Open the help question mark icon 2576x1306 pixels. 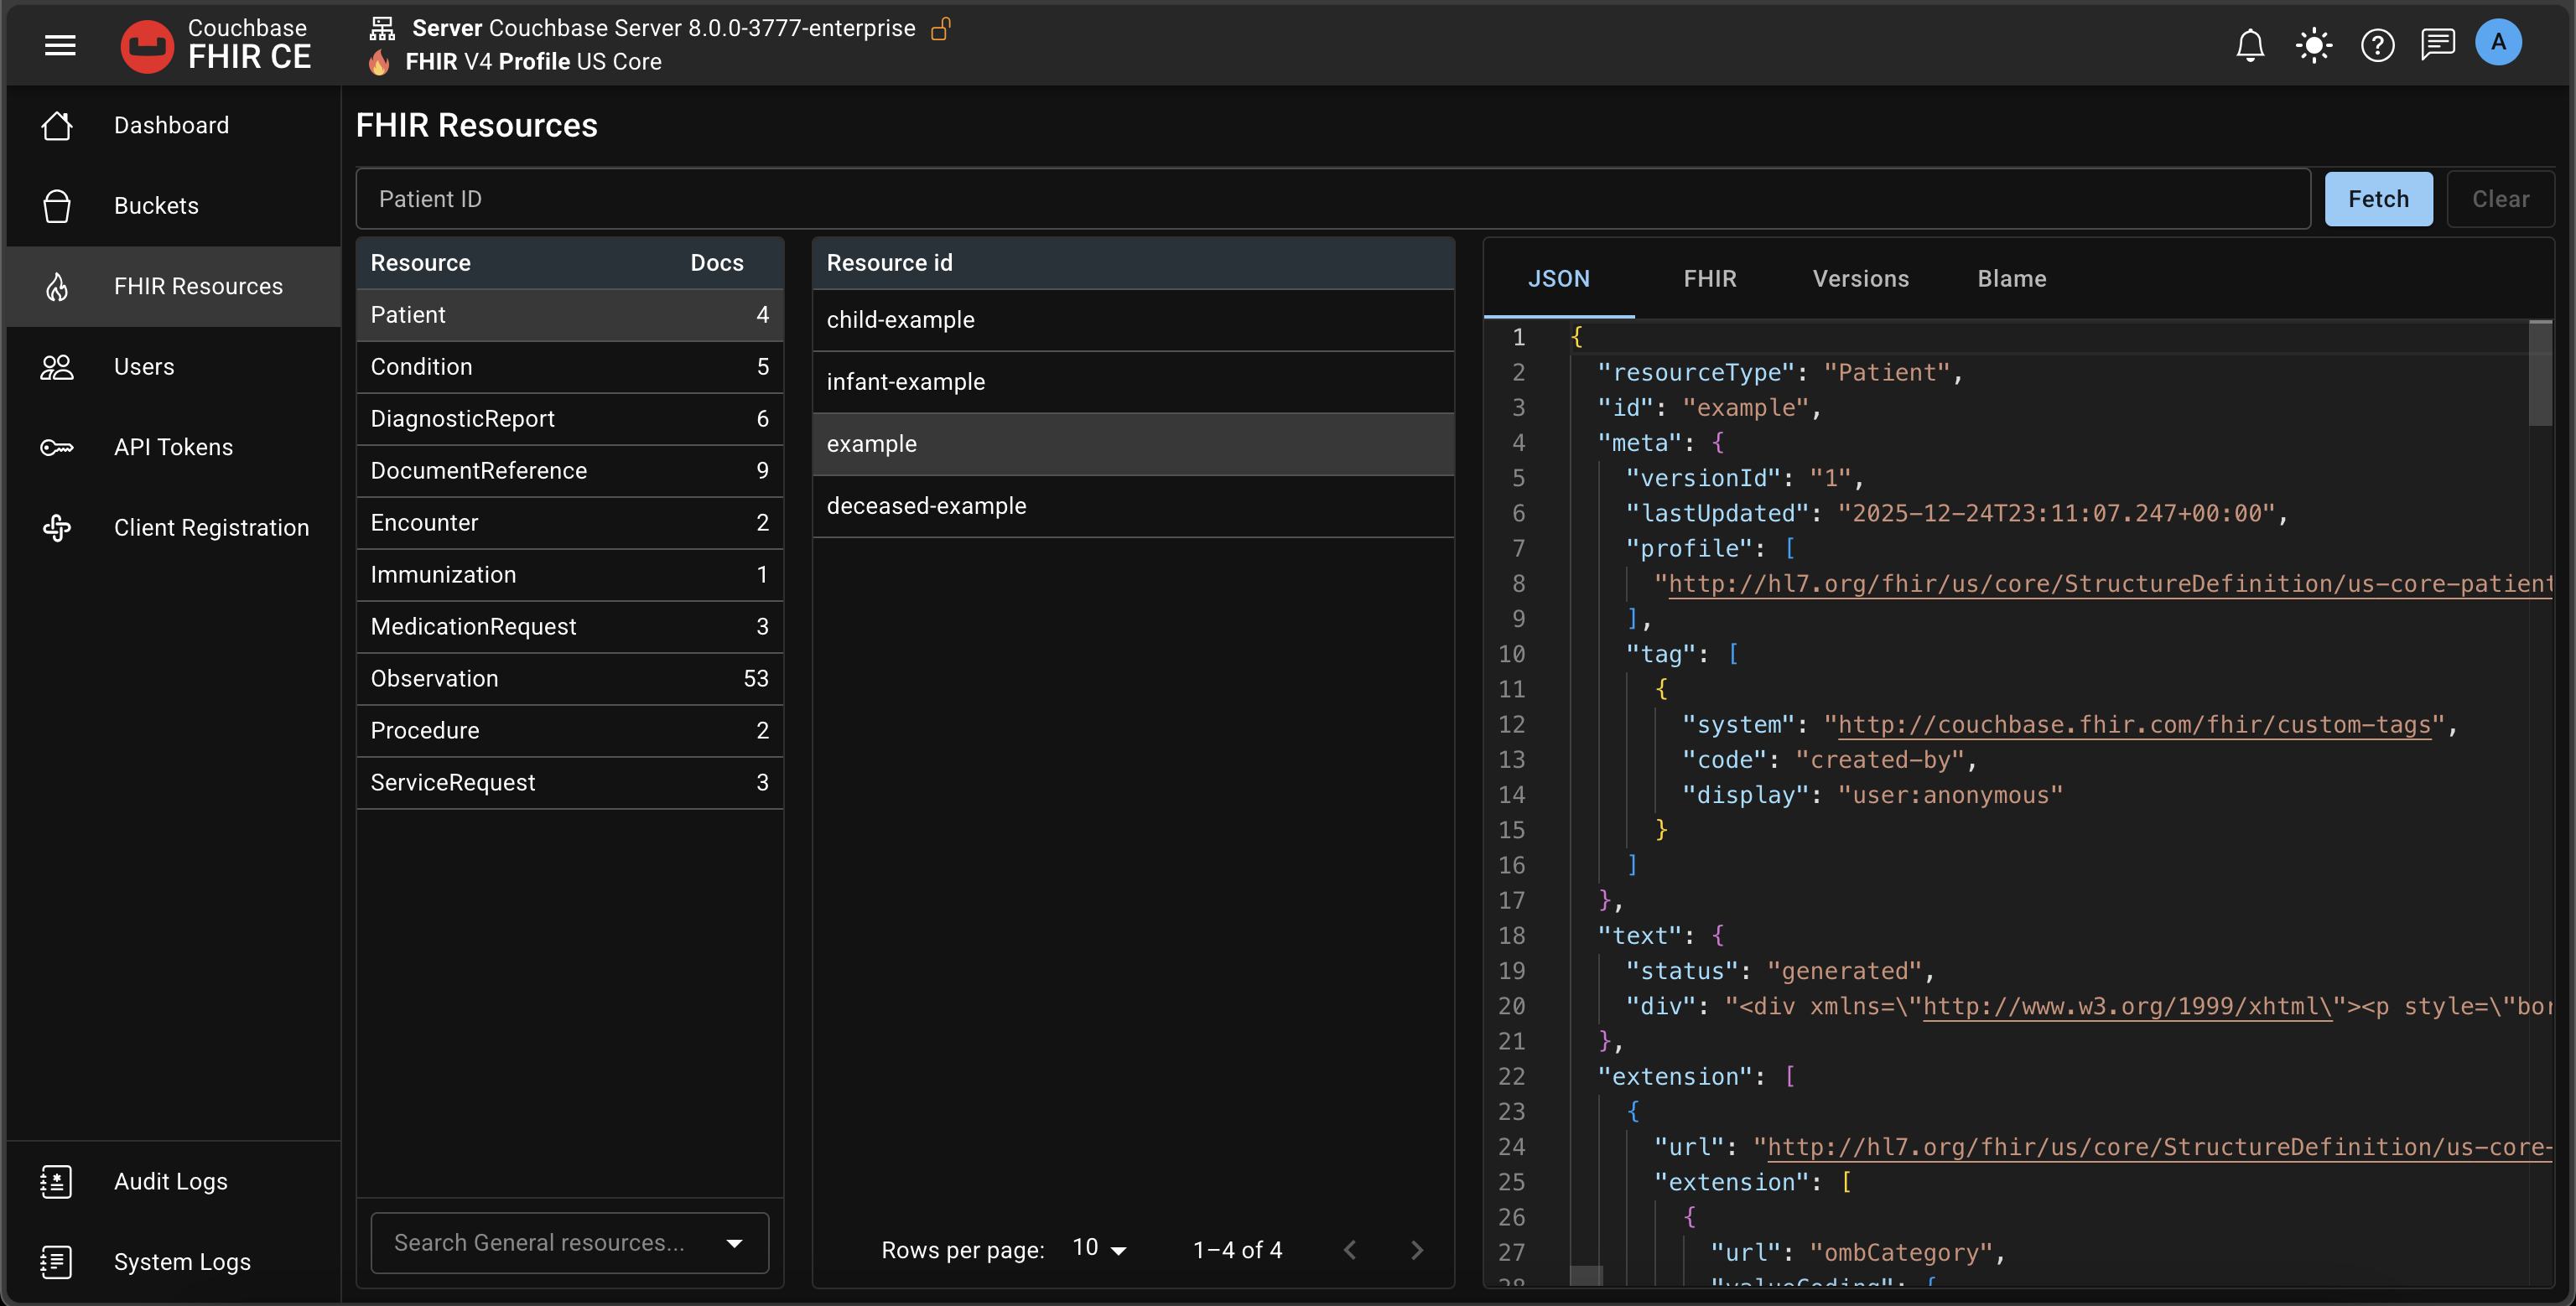click(x=2377, y=45)
